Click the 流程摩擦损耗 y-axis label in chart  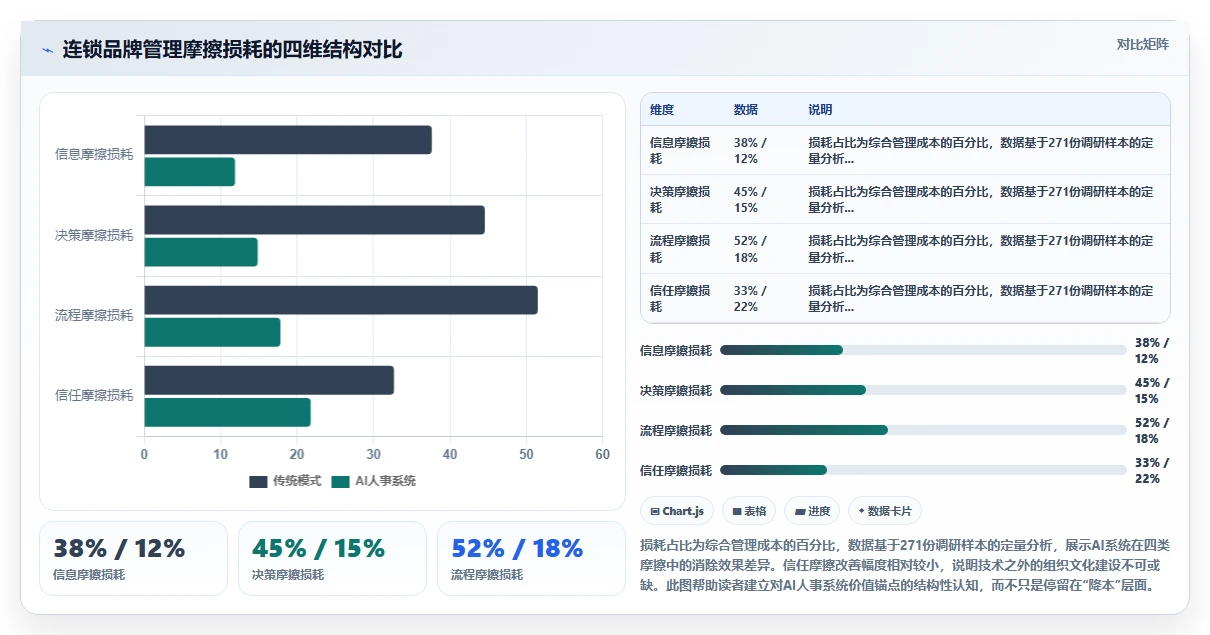pos(94,315)
